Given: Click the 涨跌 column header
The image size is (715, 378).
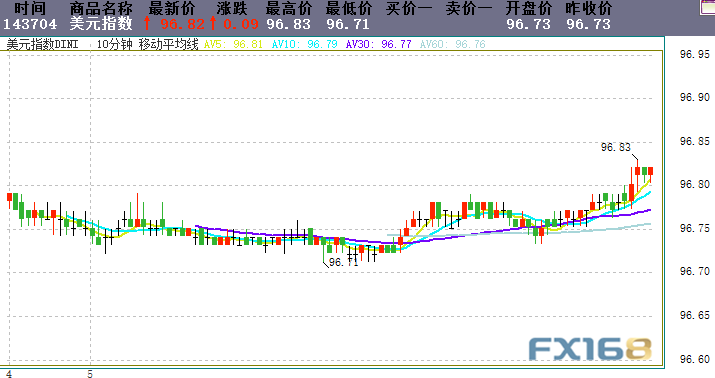Looking at the screenshot, I should tap(232, 8).
